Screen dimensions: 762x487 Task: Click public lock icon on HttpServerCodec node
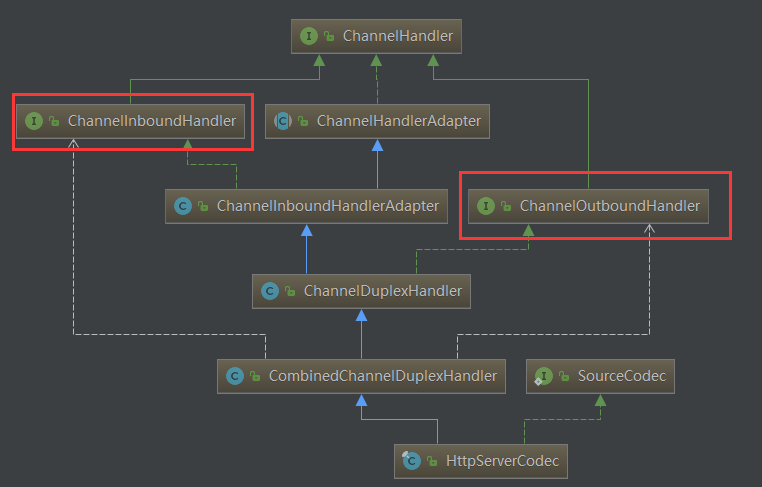(432, 461)
